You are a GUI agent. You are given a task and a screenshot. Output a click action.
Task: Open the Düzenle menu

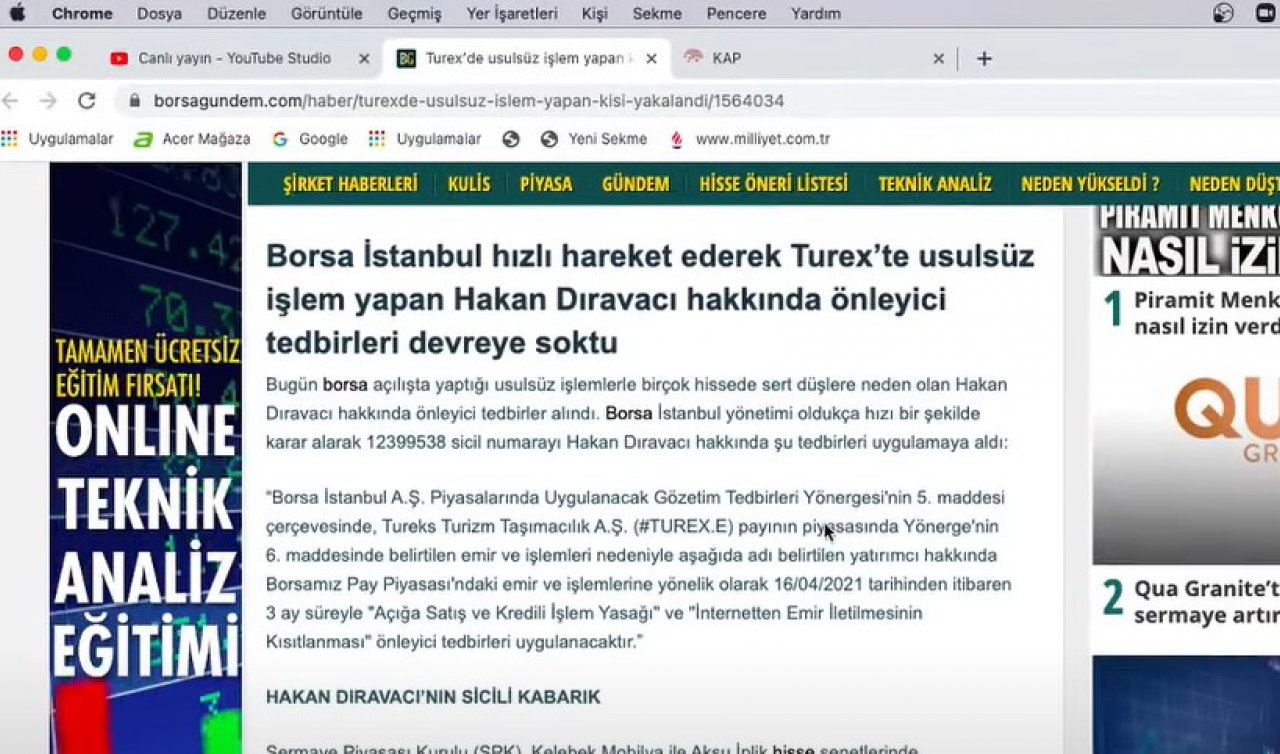tap(236, 14)
